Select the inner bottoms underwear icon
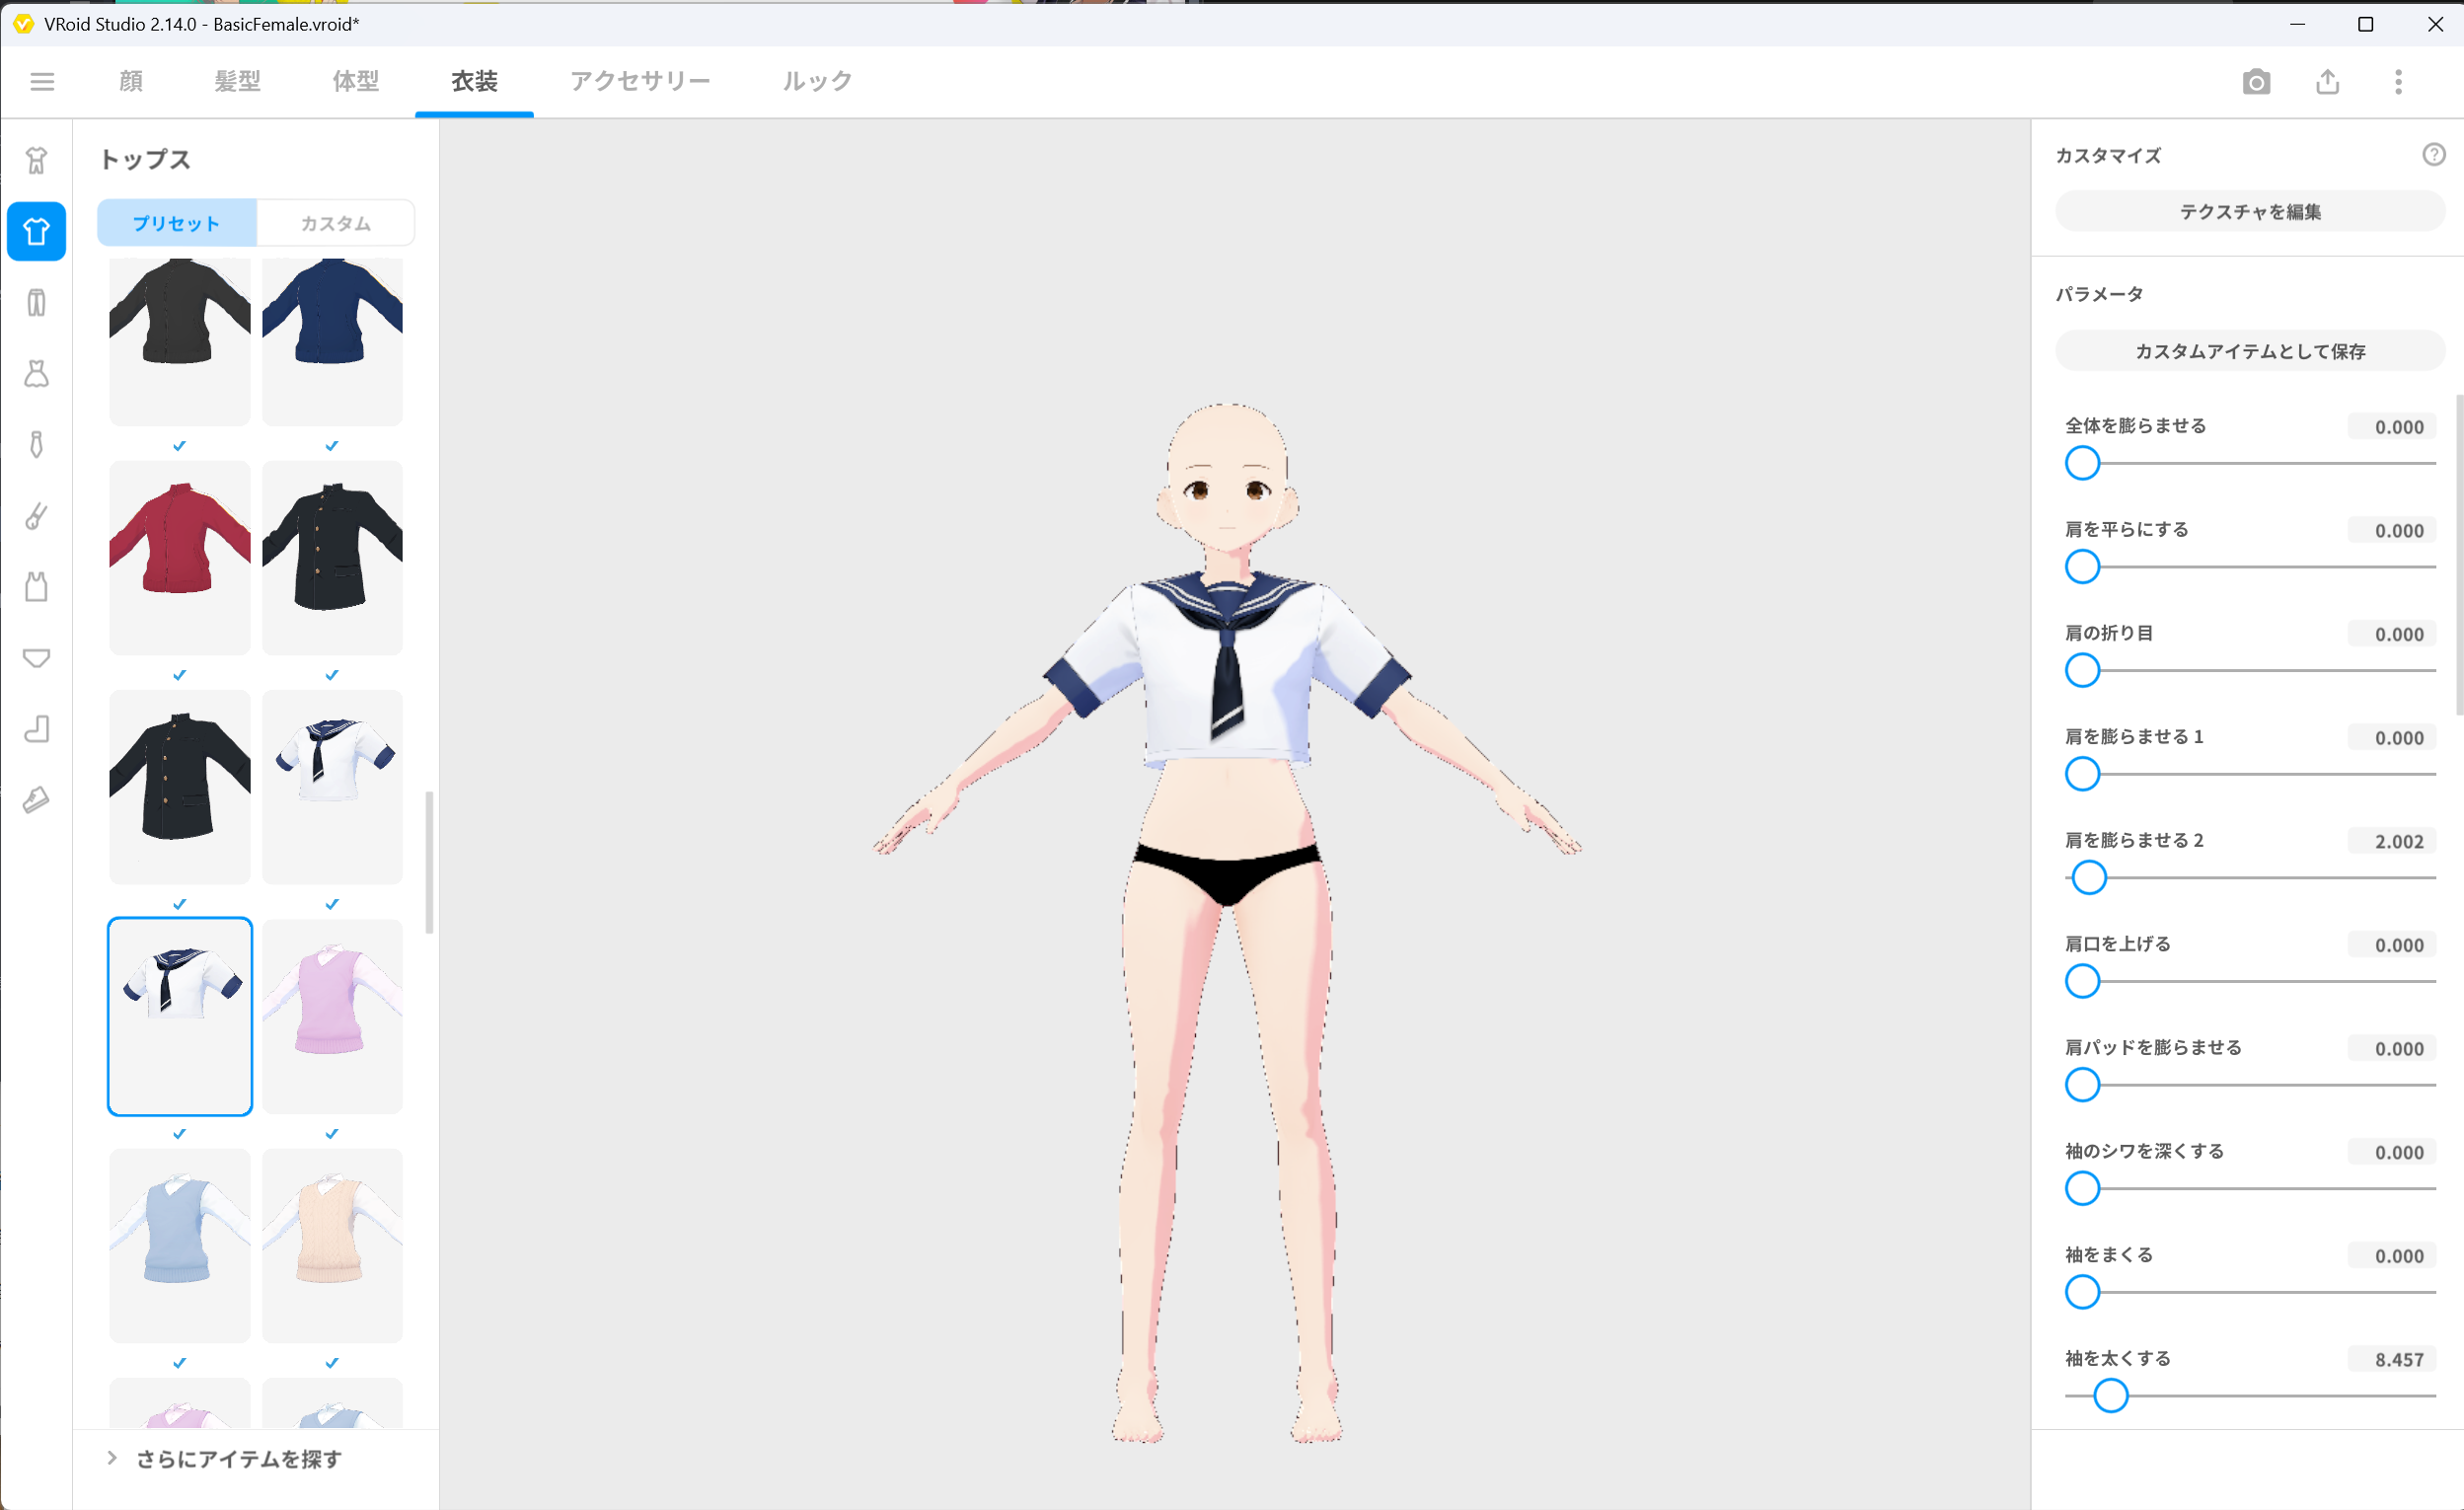Screen dimensions: 2464x1510 click(37, 657)
